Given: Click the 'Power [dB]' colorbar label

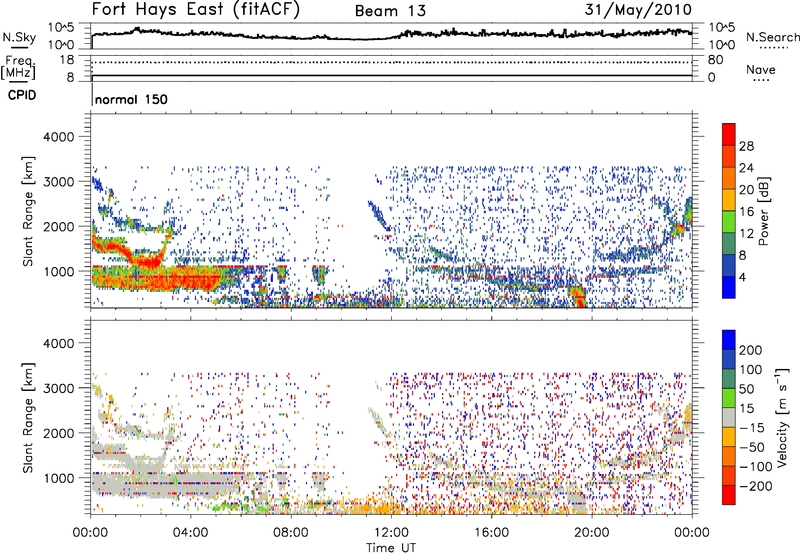Looking at the screenshot, I should (763, 211).
